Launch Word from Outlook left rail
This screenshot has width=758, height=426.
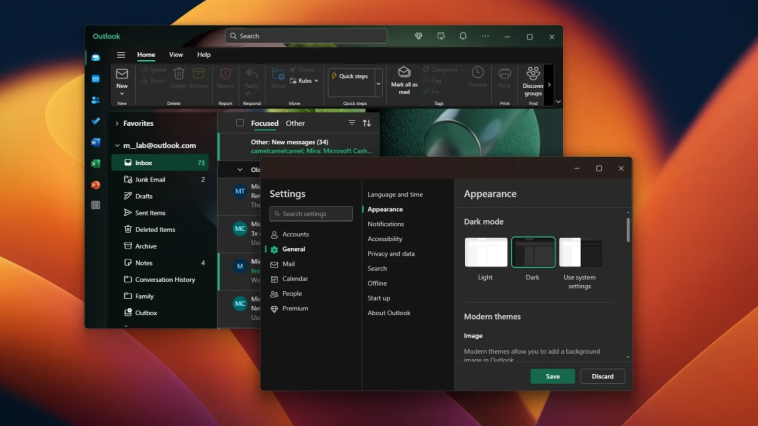(96, 142)
